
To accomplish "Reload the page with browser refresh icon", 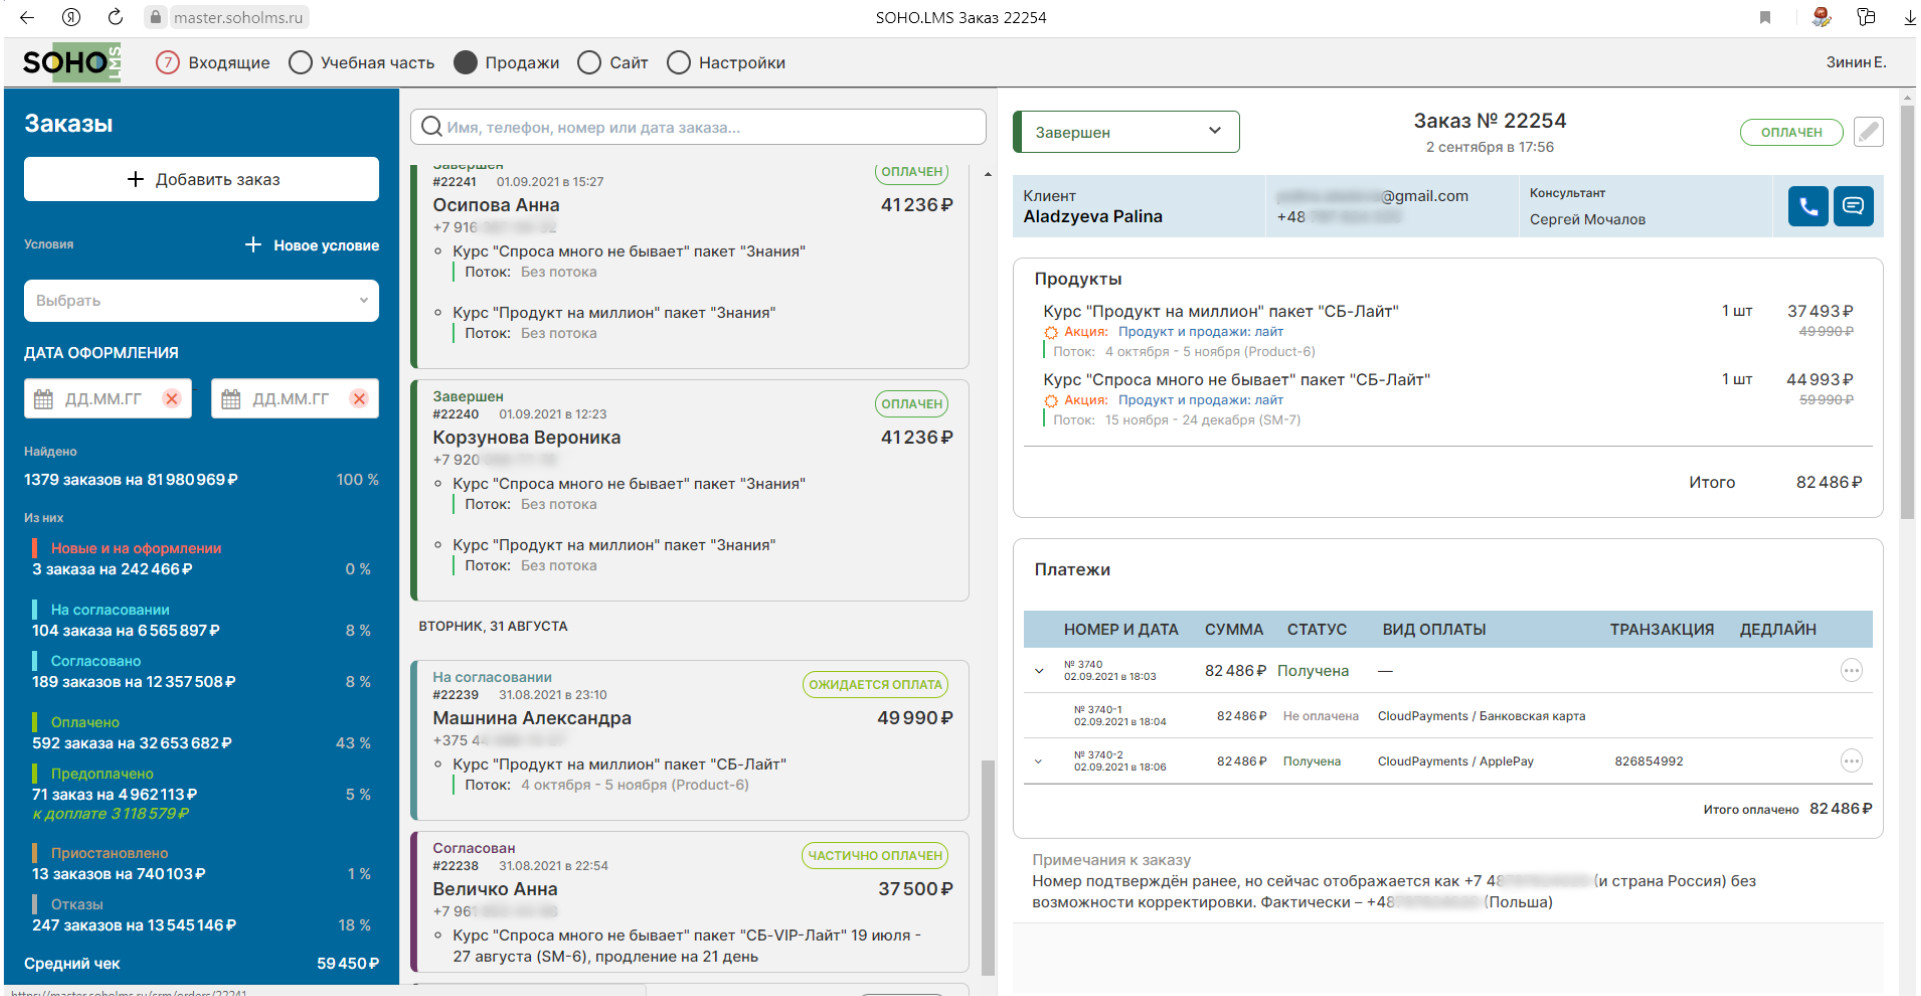I will pos(115,17).
